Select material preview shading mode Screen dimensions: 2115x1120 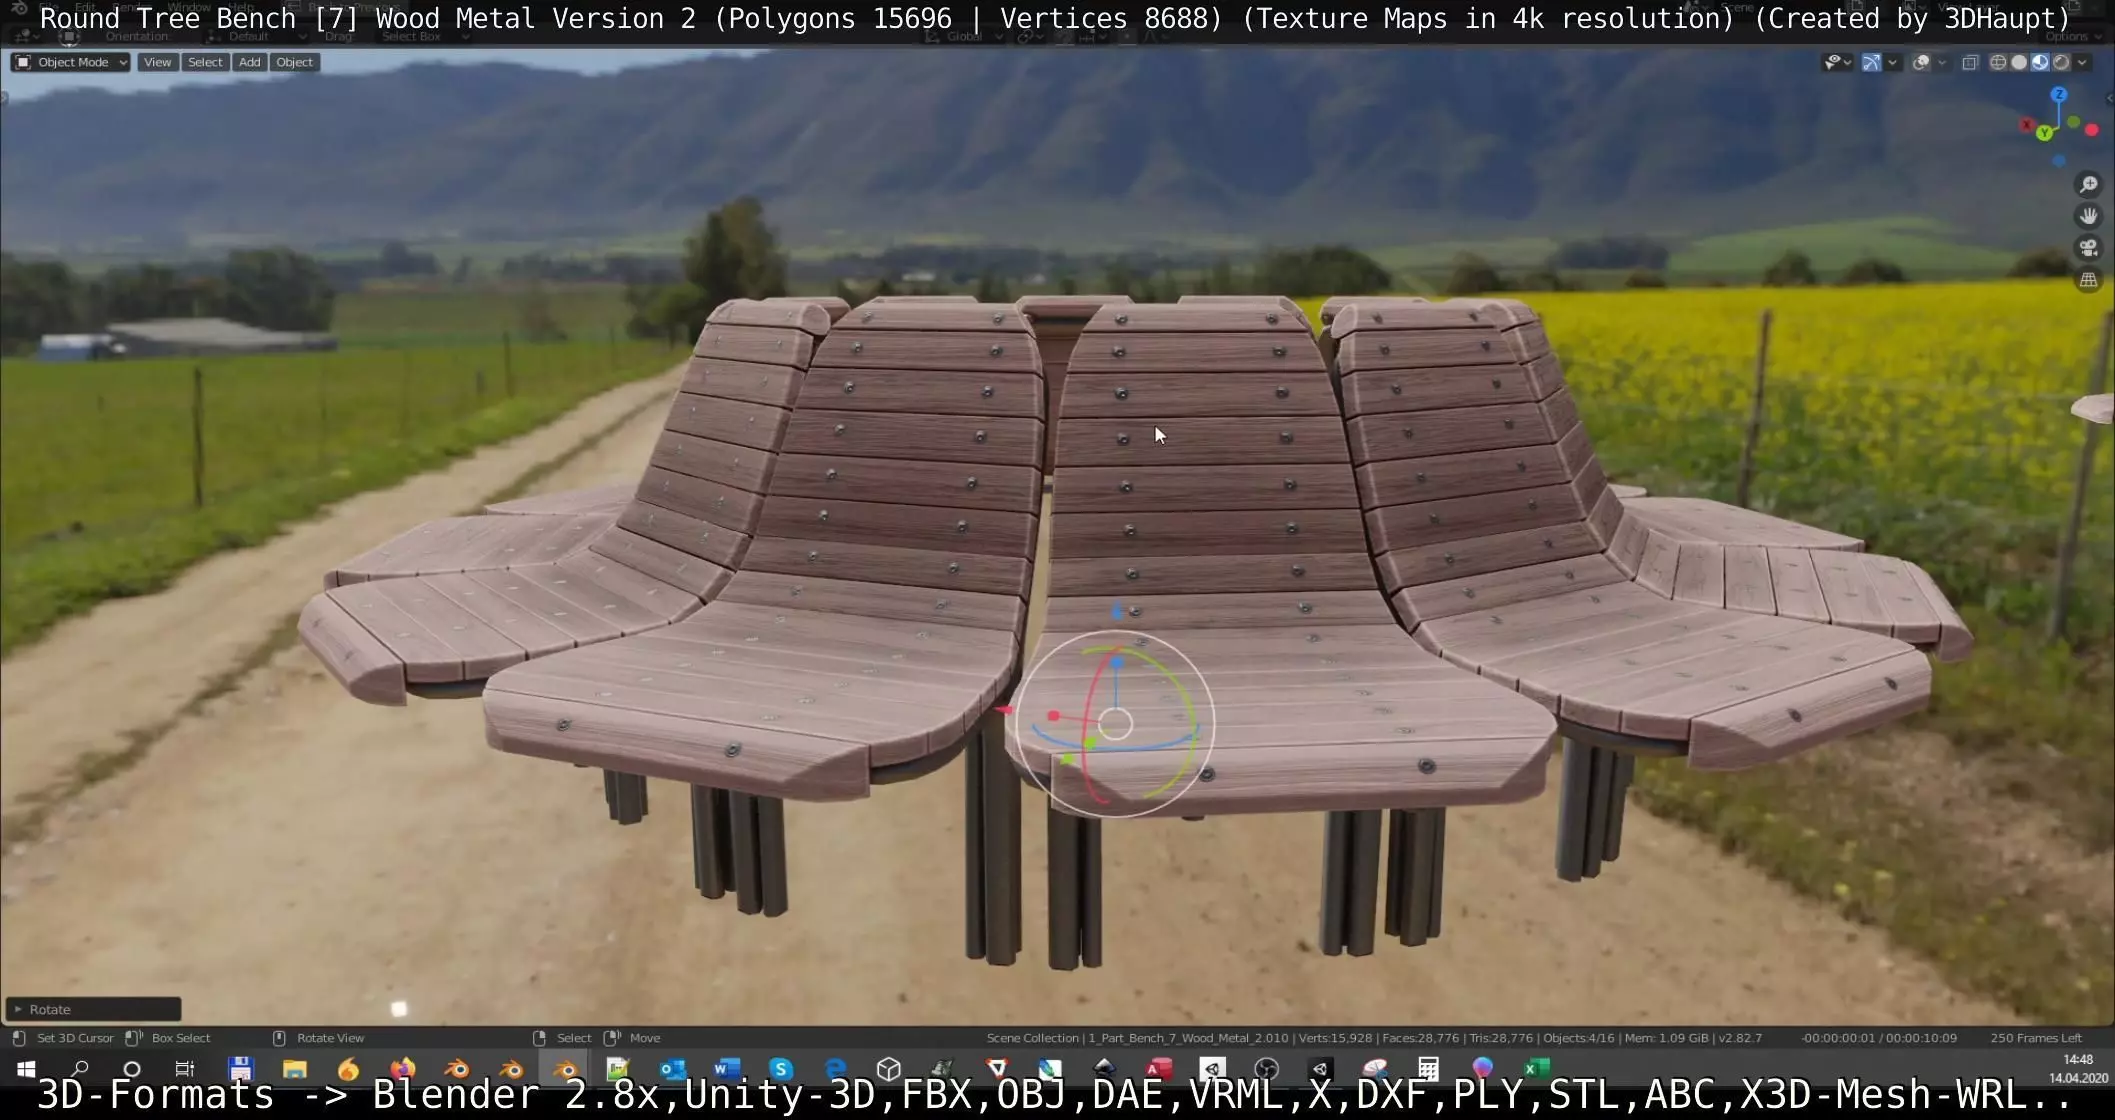pos(2040,62)
